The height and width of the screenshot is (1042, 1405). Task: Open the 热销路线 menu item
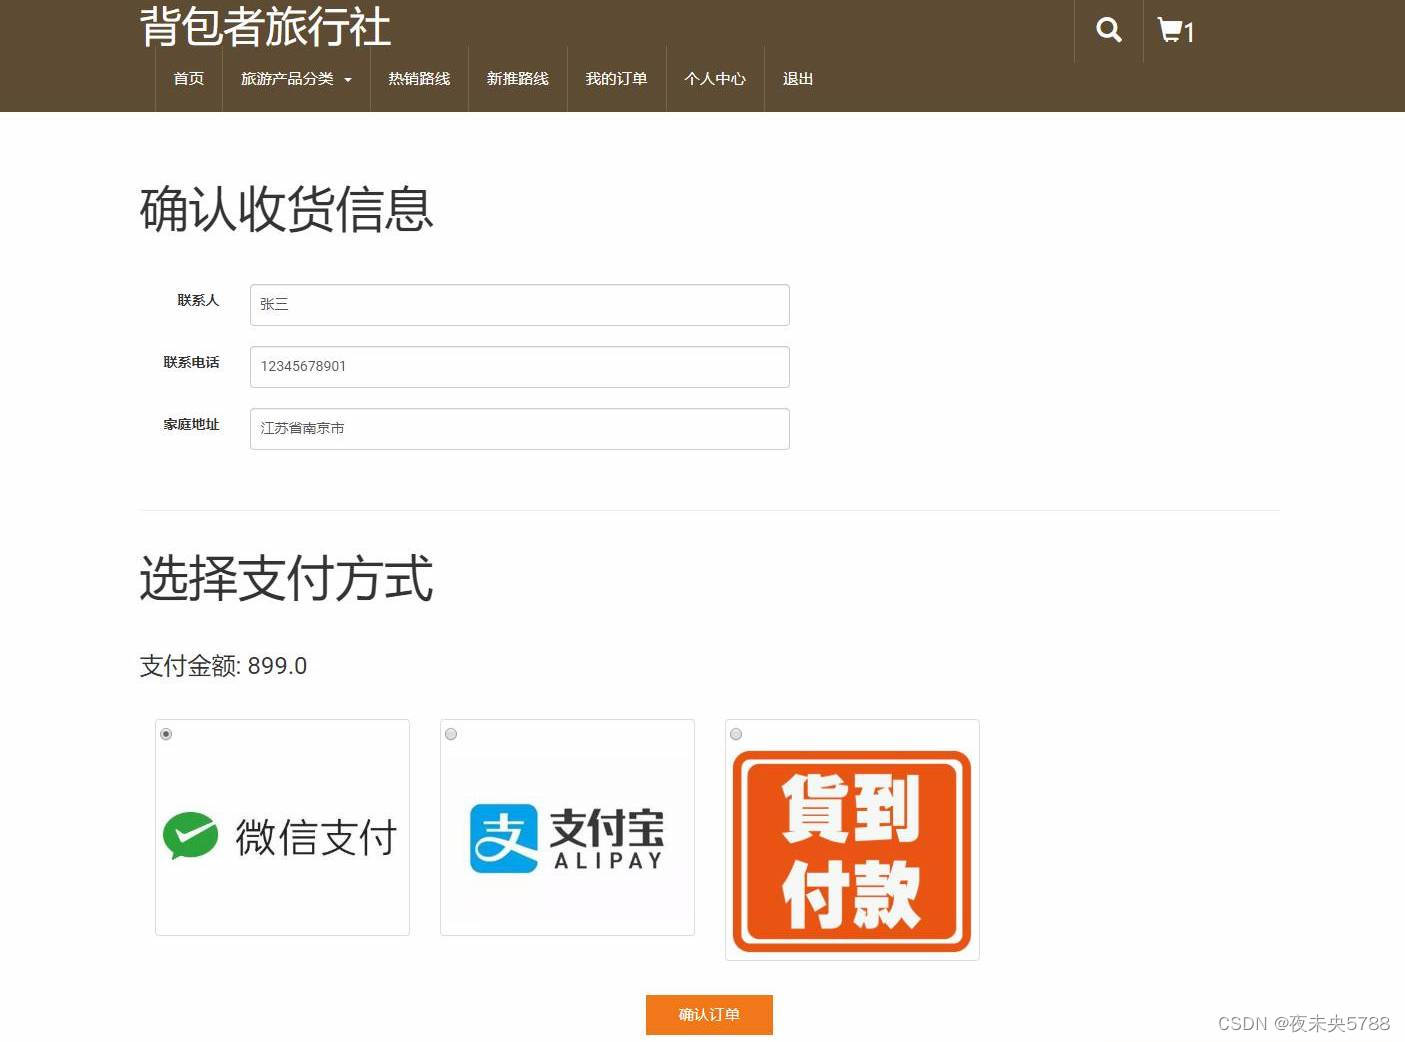419,79
